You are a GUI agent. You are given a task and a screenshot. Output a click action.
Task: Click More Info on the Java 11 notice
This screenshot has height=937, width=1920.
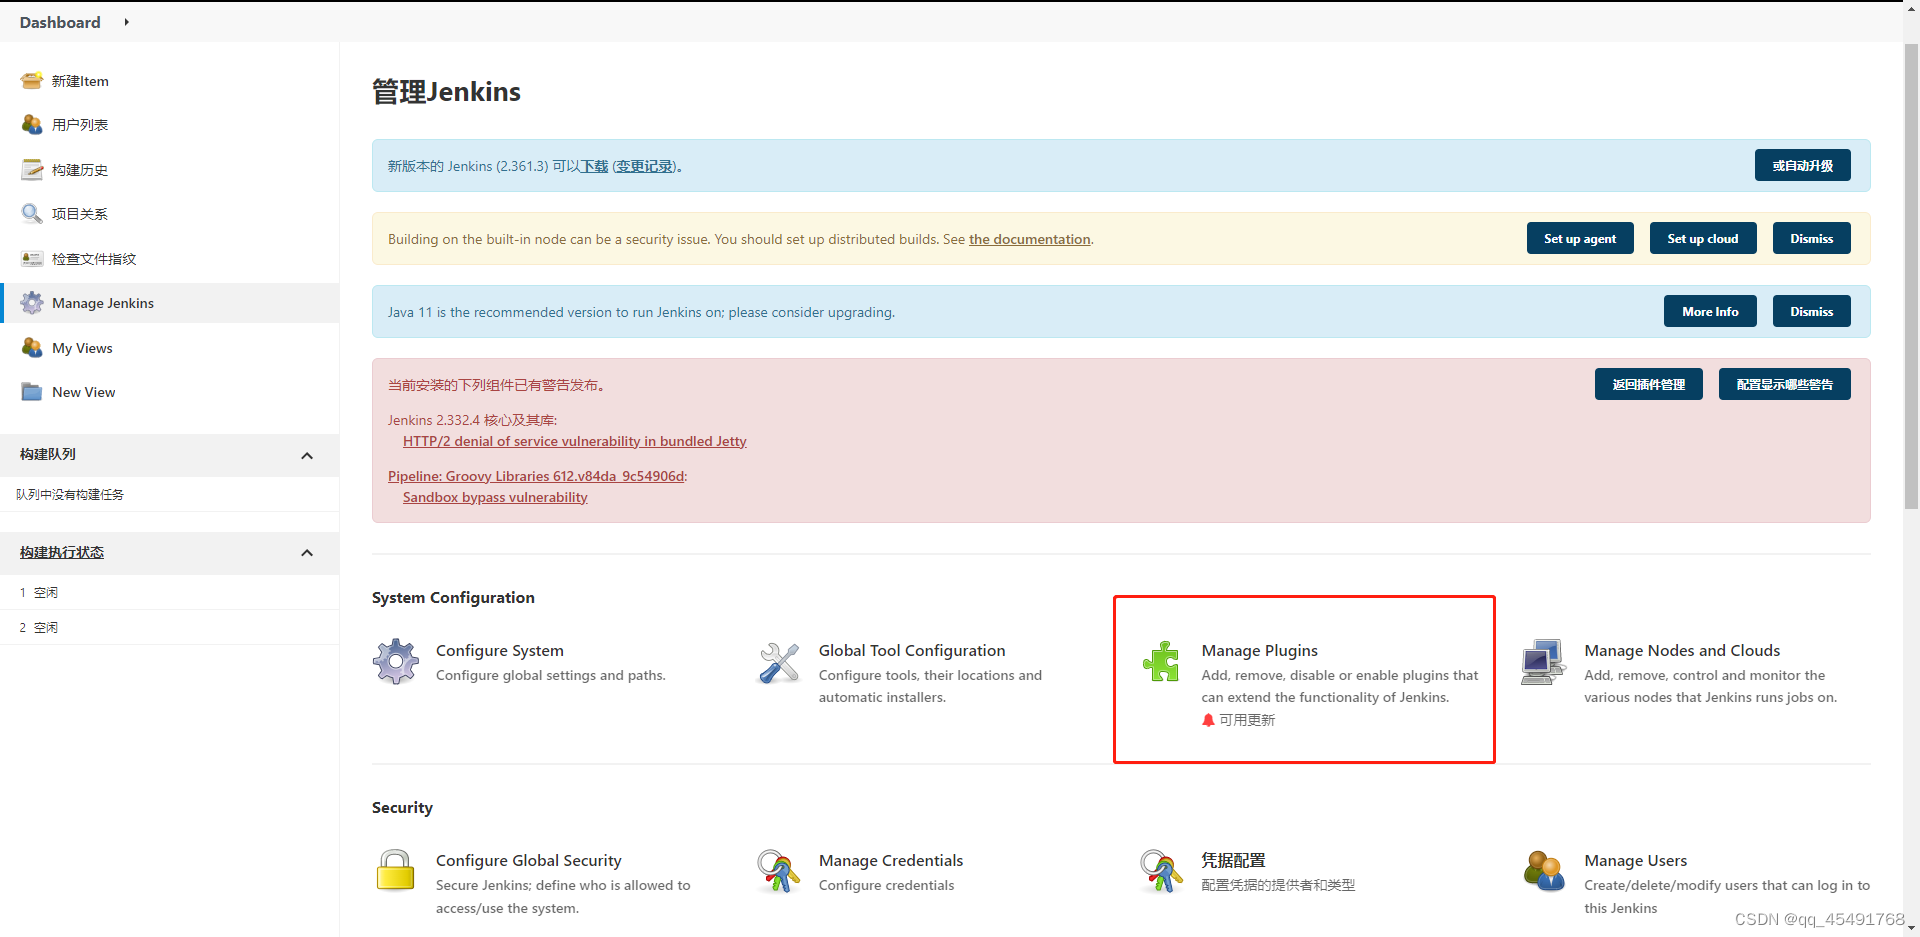(1710, 312)
